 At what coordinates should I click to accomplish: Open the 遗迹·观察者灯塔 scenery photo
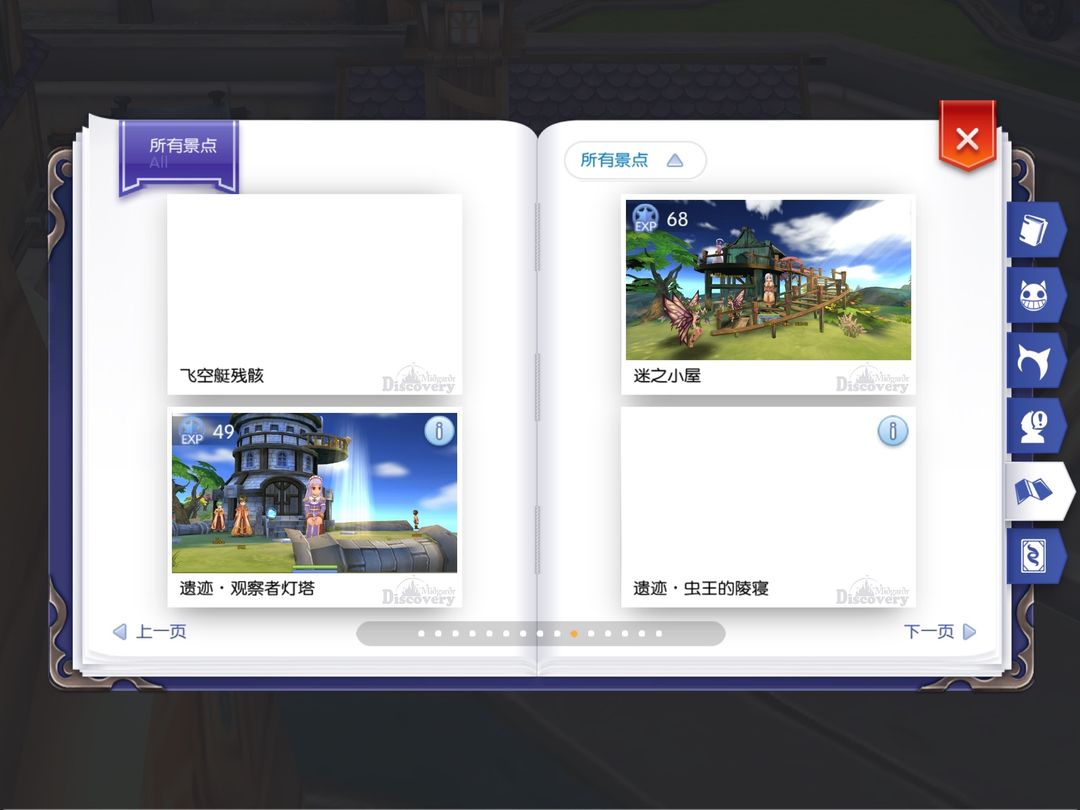[x=314, y=492]
